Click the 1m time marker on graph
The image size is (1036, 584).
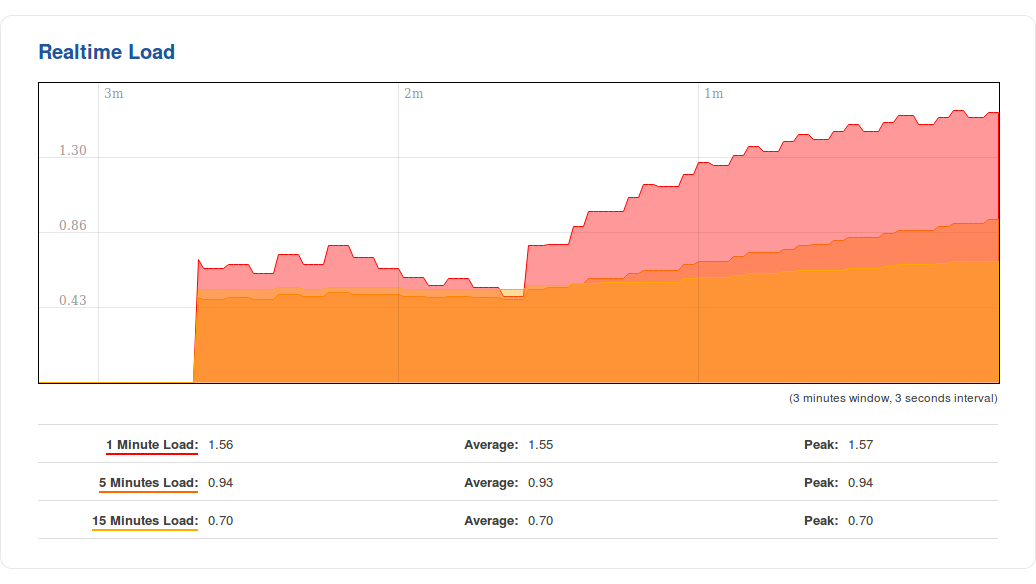(713, 94)
